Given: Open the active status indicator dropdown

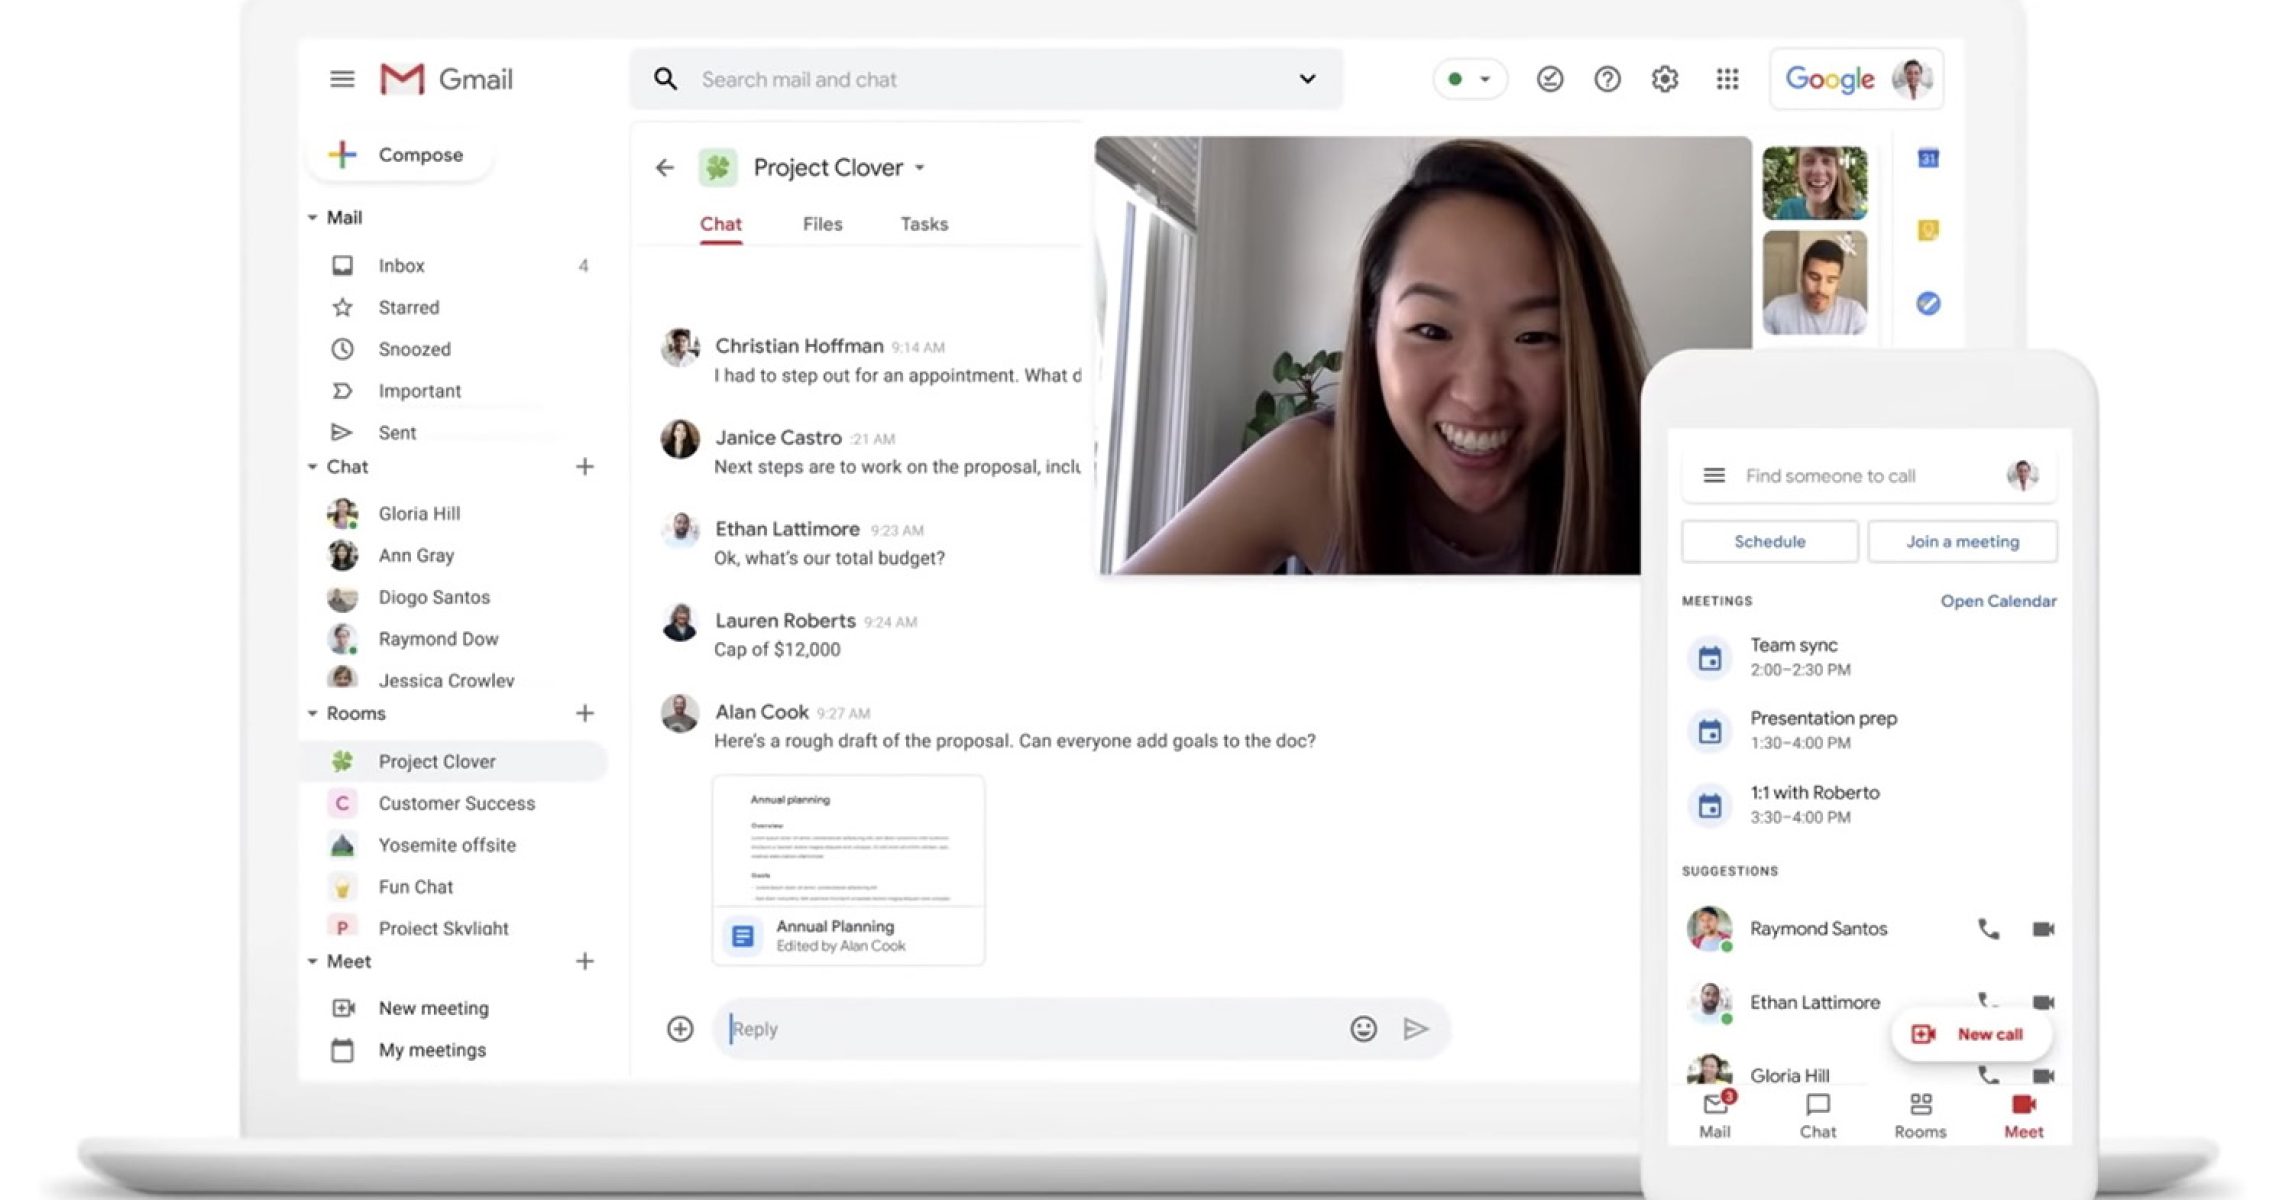Looking at the screenshot, I should (x=1469, y=79).
